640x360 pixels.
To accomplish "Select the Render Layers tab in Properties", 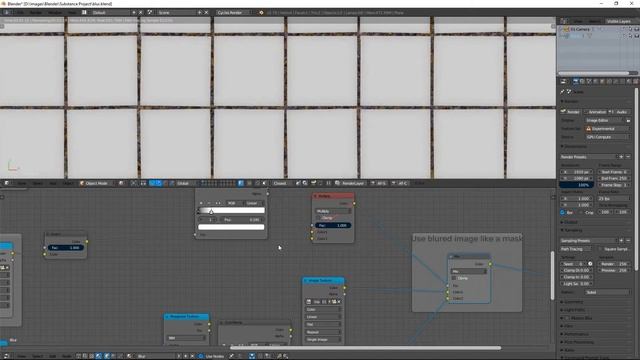I will (x=582, y=82).
